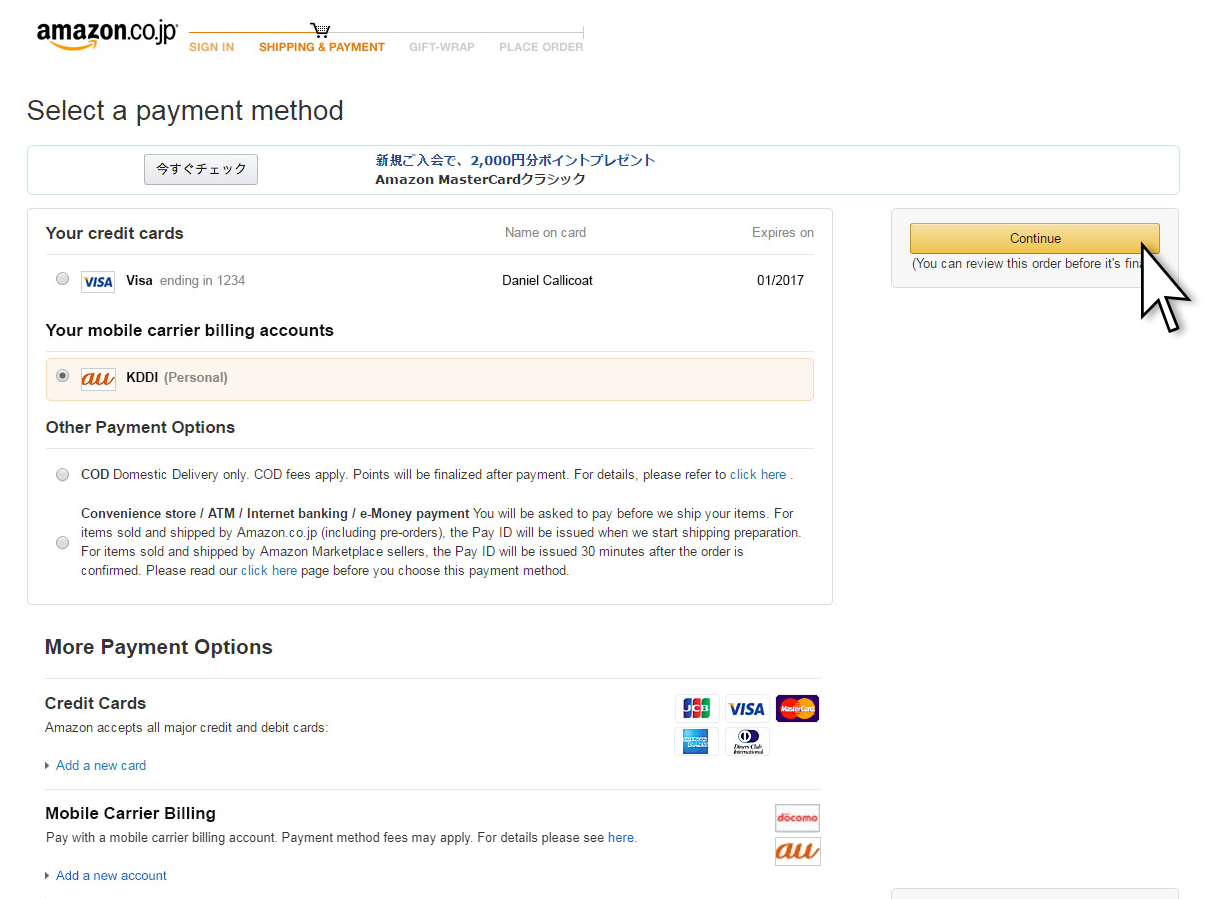Click the Diners Club International logo
The width and height of the screenshot is (1205, 899).
pyautogui.click(x=747, y=741)
